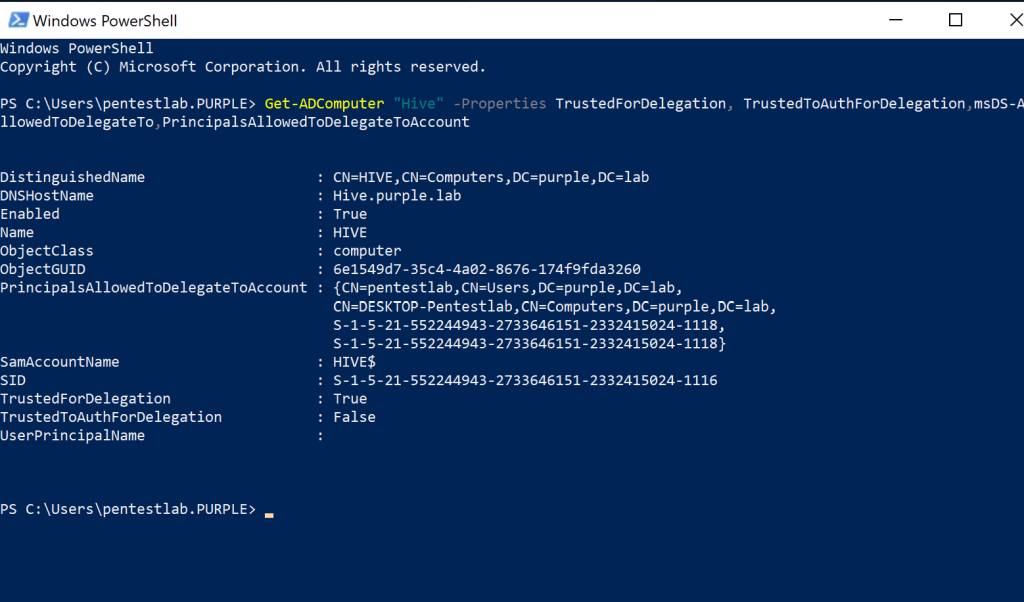Click the Hive.purple.lab DNS host name
The height and width of the screenshot is (602, 1024).
pyautogui.click(x=397, y=196)
